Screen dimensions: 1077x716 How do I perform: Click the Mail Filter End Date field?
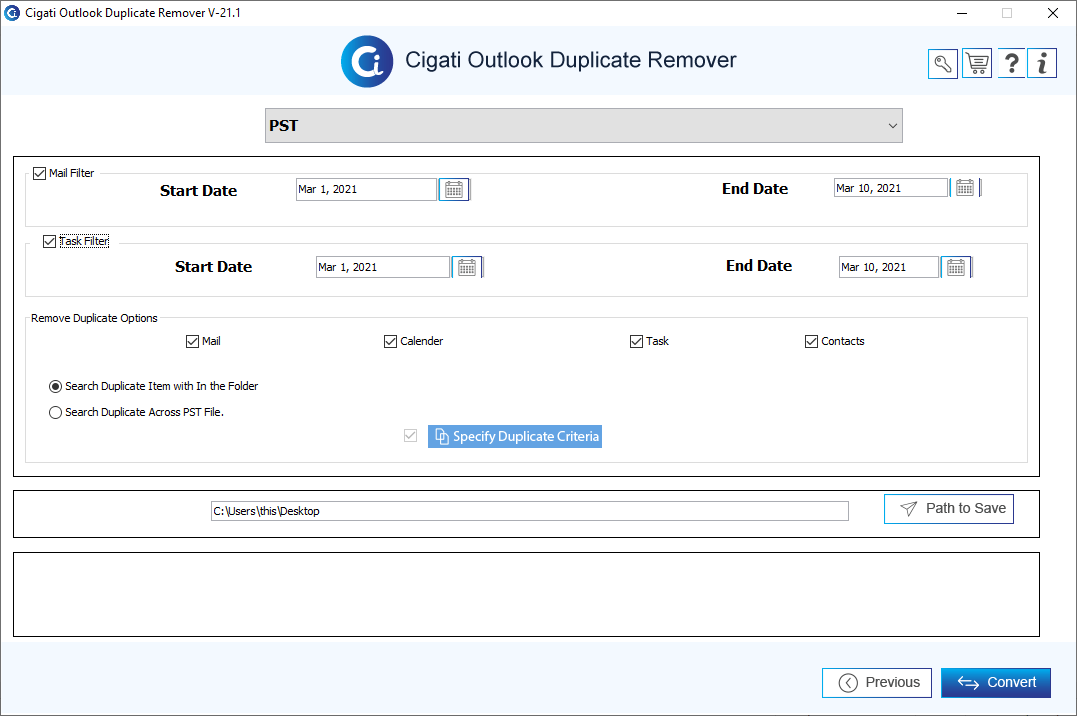click(x=891, y=188)
